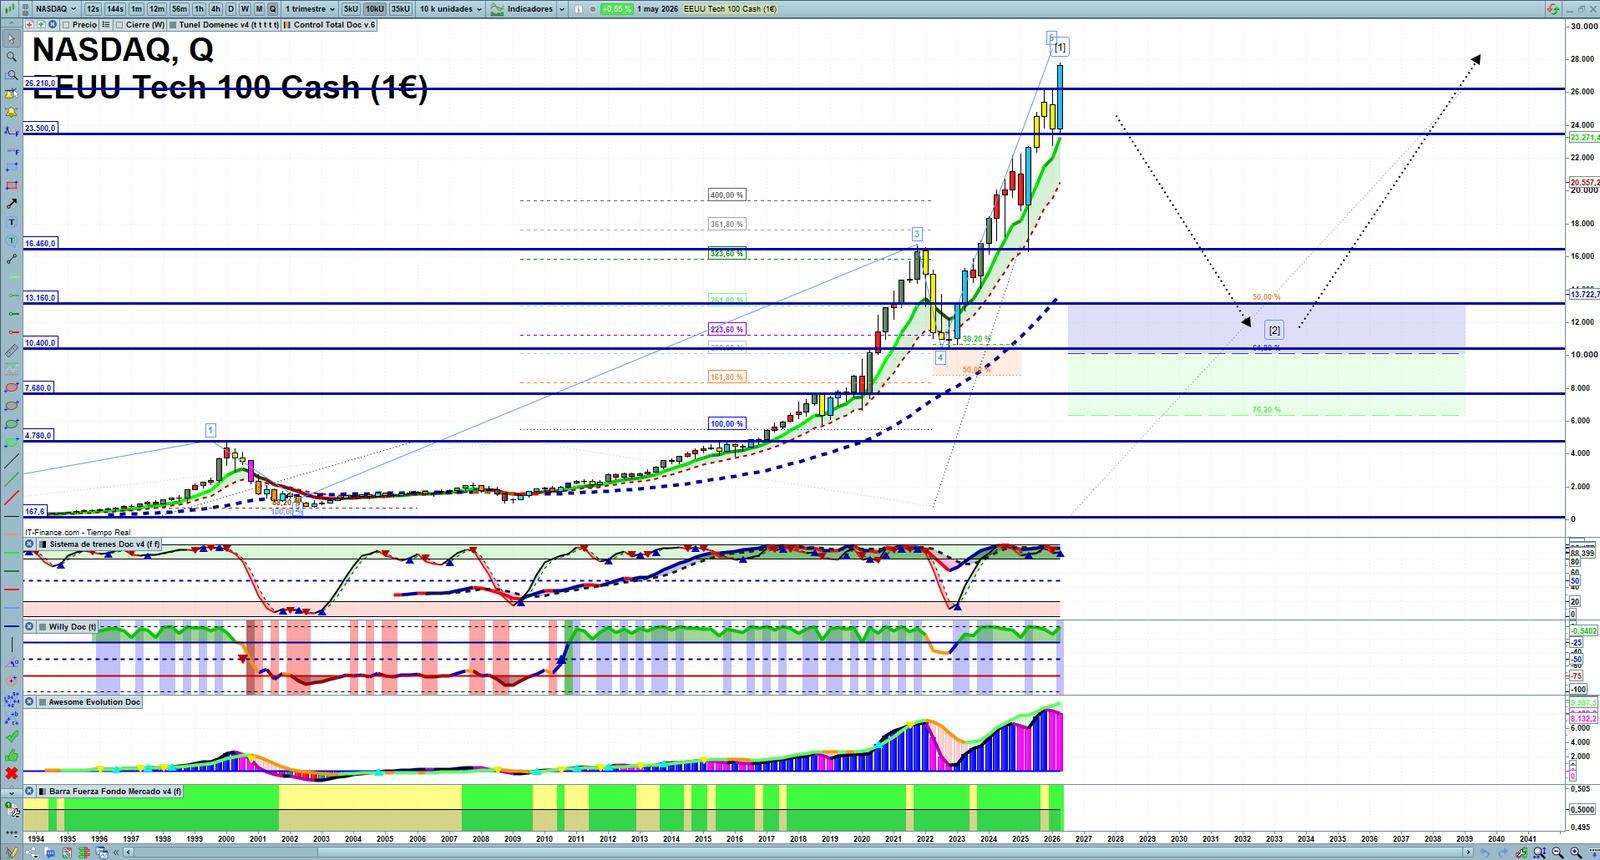Click the chart style candlestick icon at top left
Screen dimensions: 1600x860
10,9
